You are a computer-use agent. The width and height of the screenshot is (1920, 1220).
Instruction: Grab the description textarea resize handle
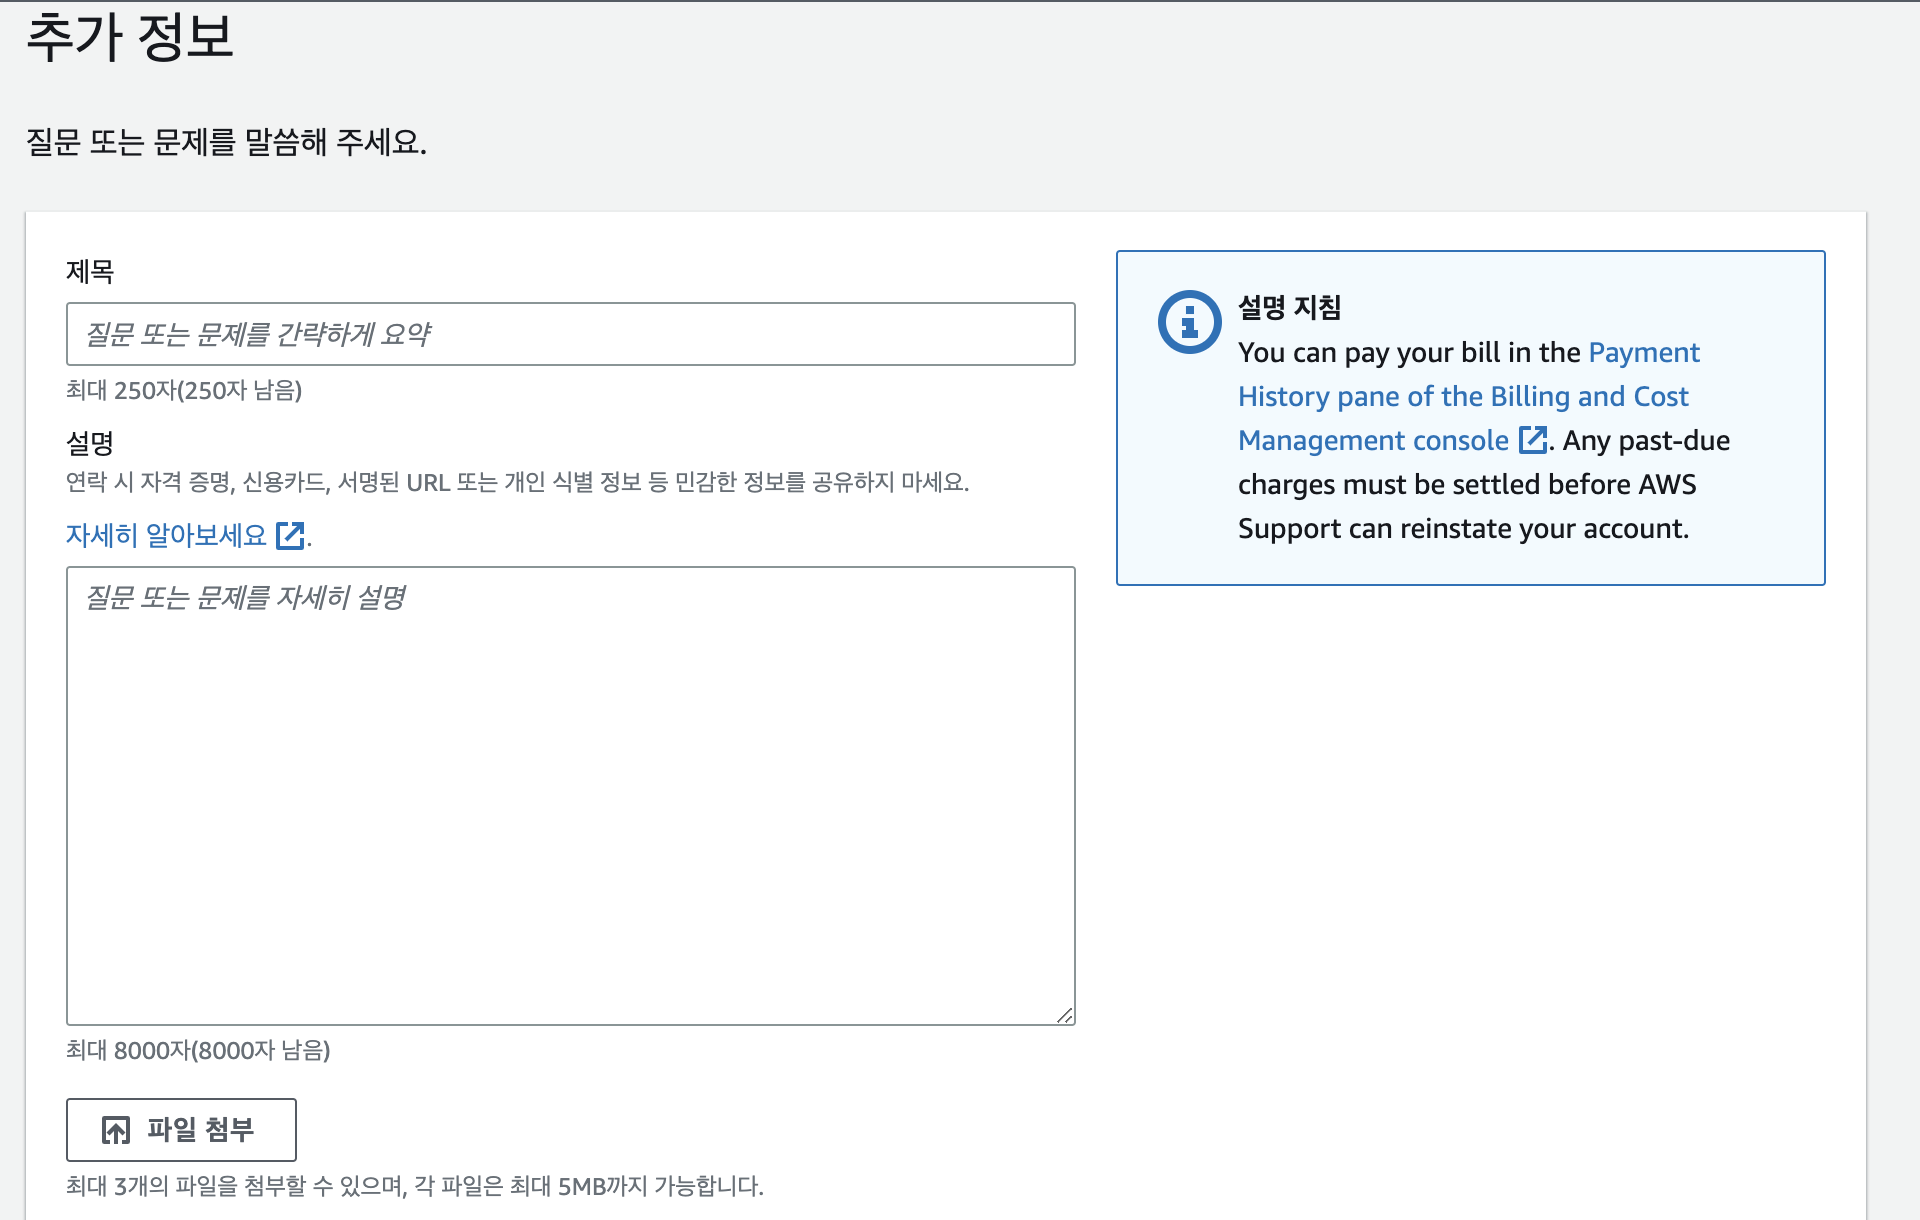1065,1015
